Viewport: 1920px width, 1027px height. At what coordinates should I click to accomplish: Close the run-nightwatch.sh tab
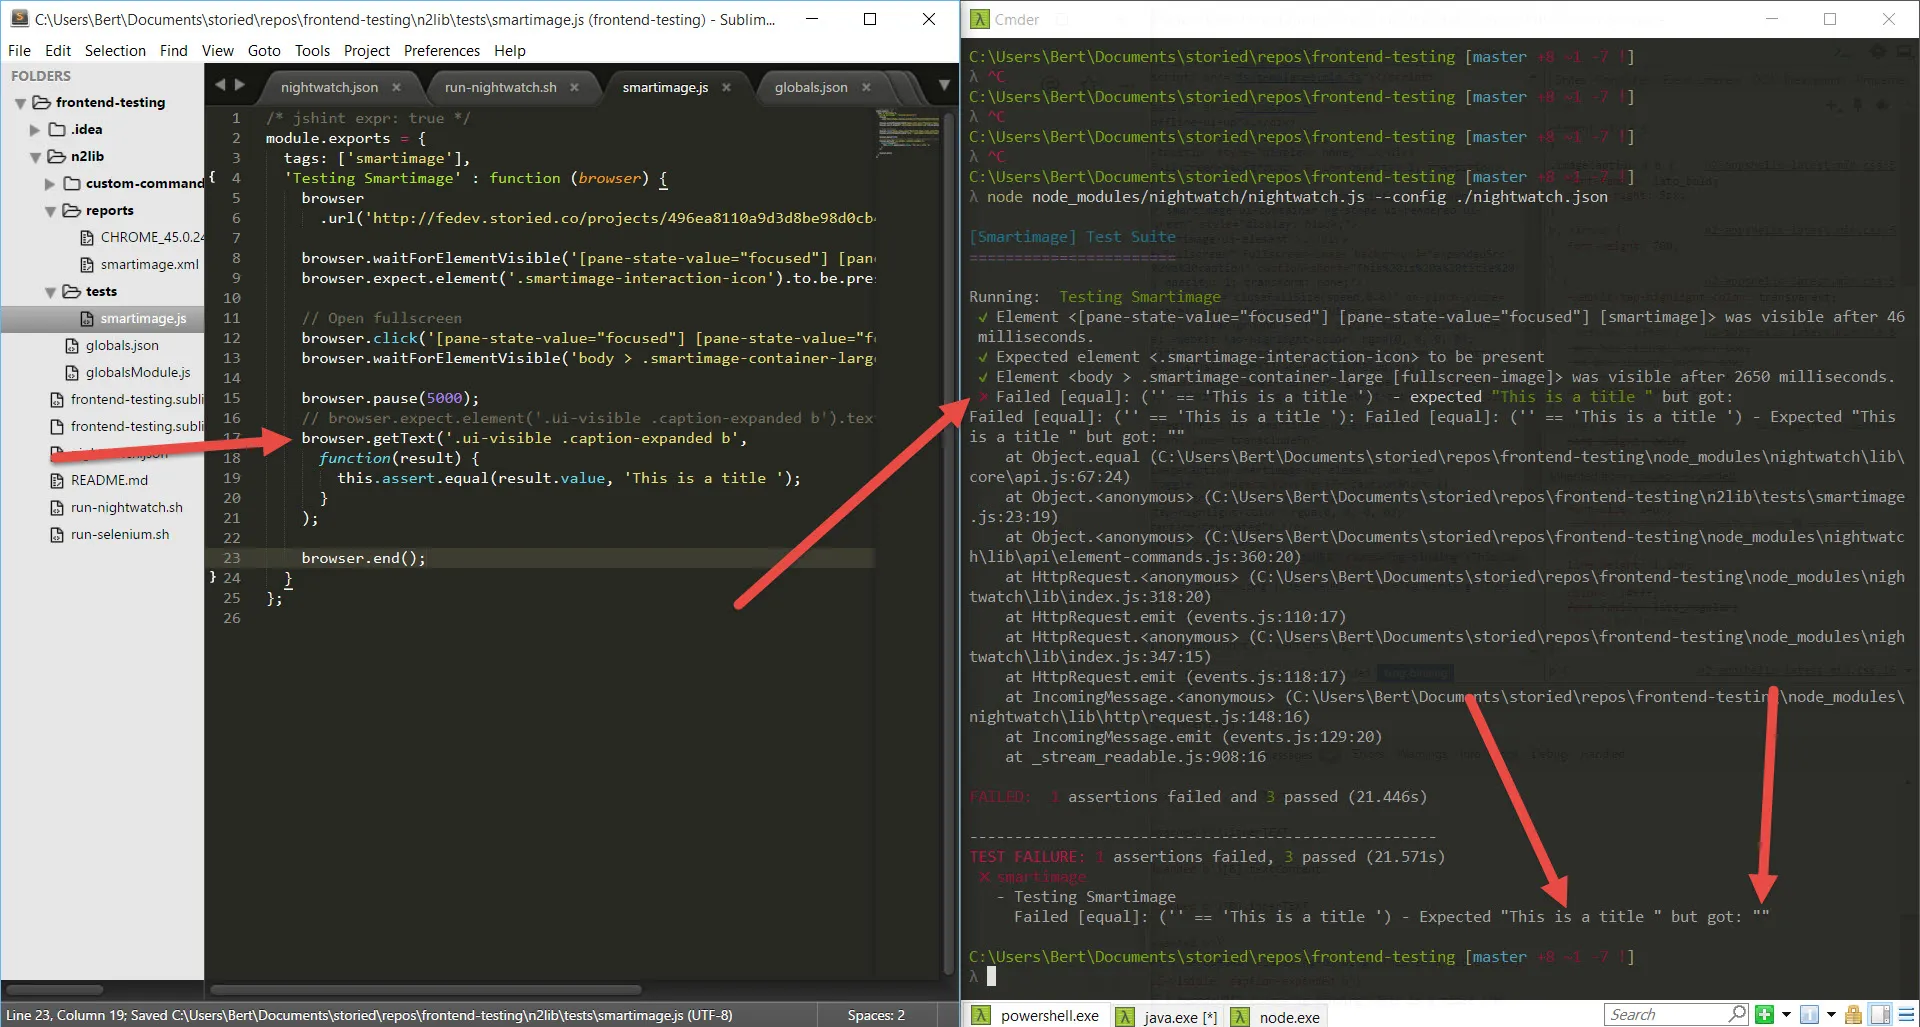tap(574, 87)
